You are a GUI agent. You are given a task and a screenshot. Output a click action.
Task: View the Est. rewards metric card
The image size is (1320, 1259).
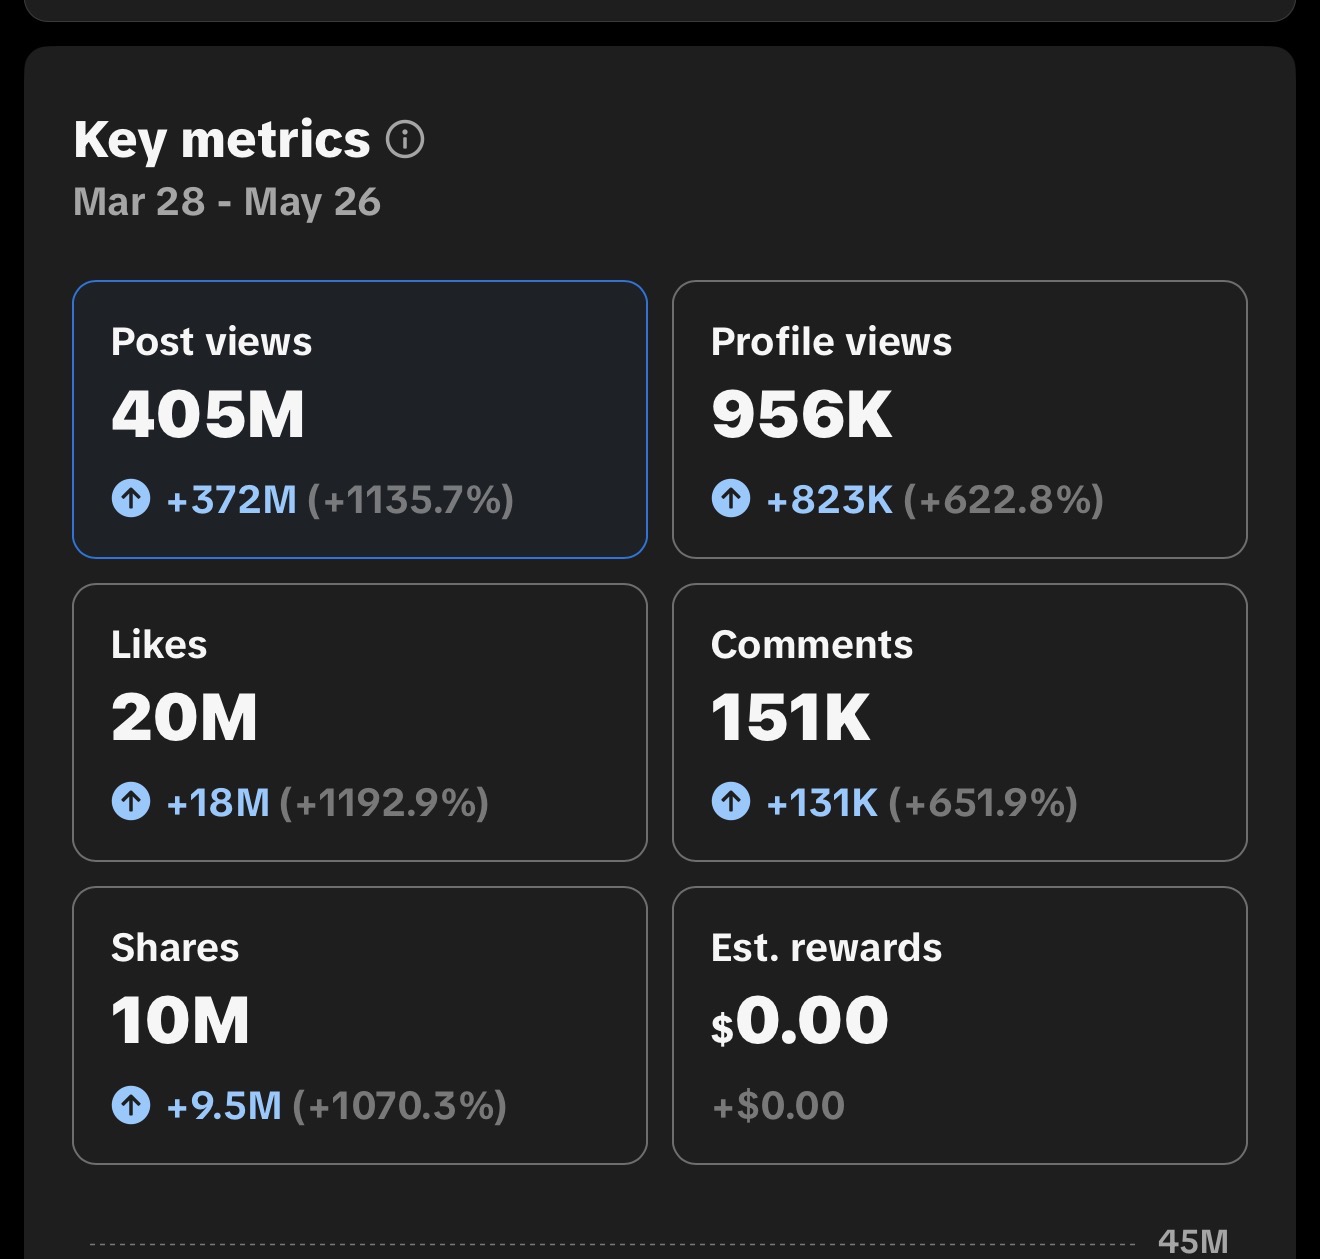click(960, 1025)
